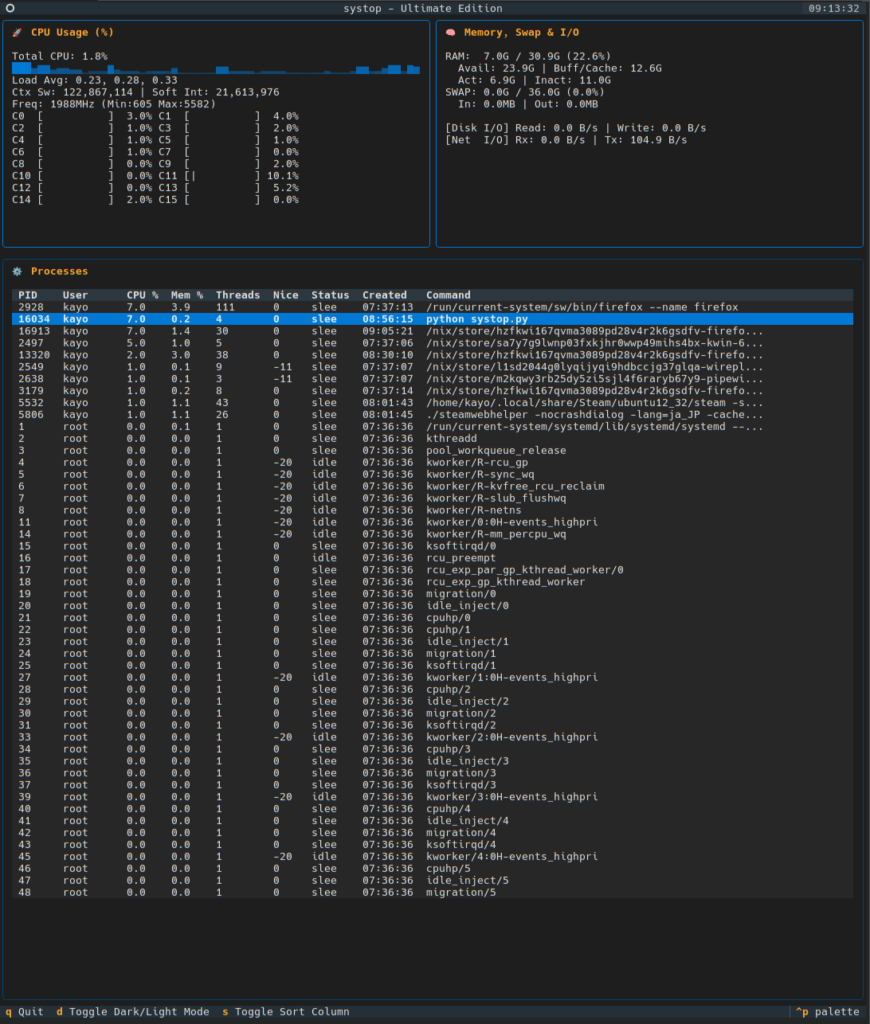This screenshot has width=870, height=1024.
Task: Quit the app with the q Quit footer button
Action: point(25,1012)
